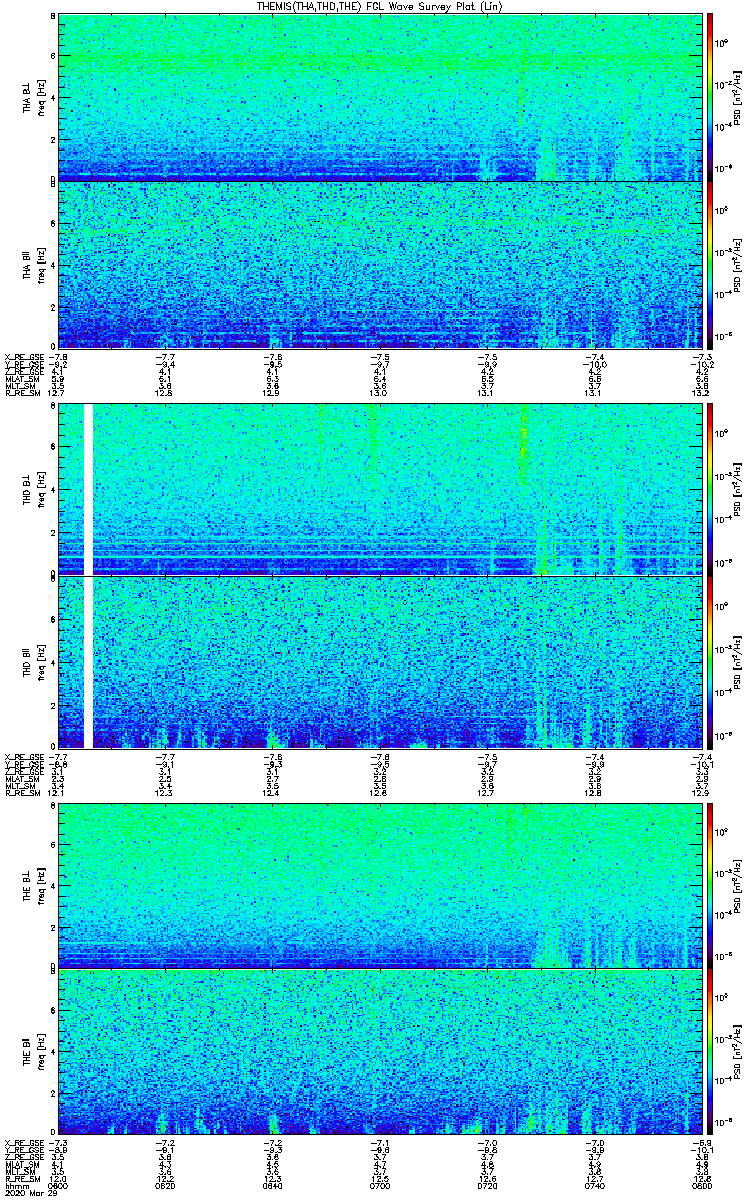Click the "THD B∥ freq [Hz]" axis label
Image resolution: width=750 pixels, height=1200 pixels.
(x=32, y=662)
